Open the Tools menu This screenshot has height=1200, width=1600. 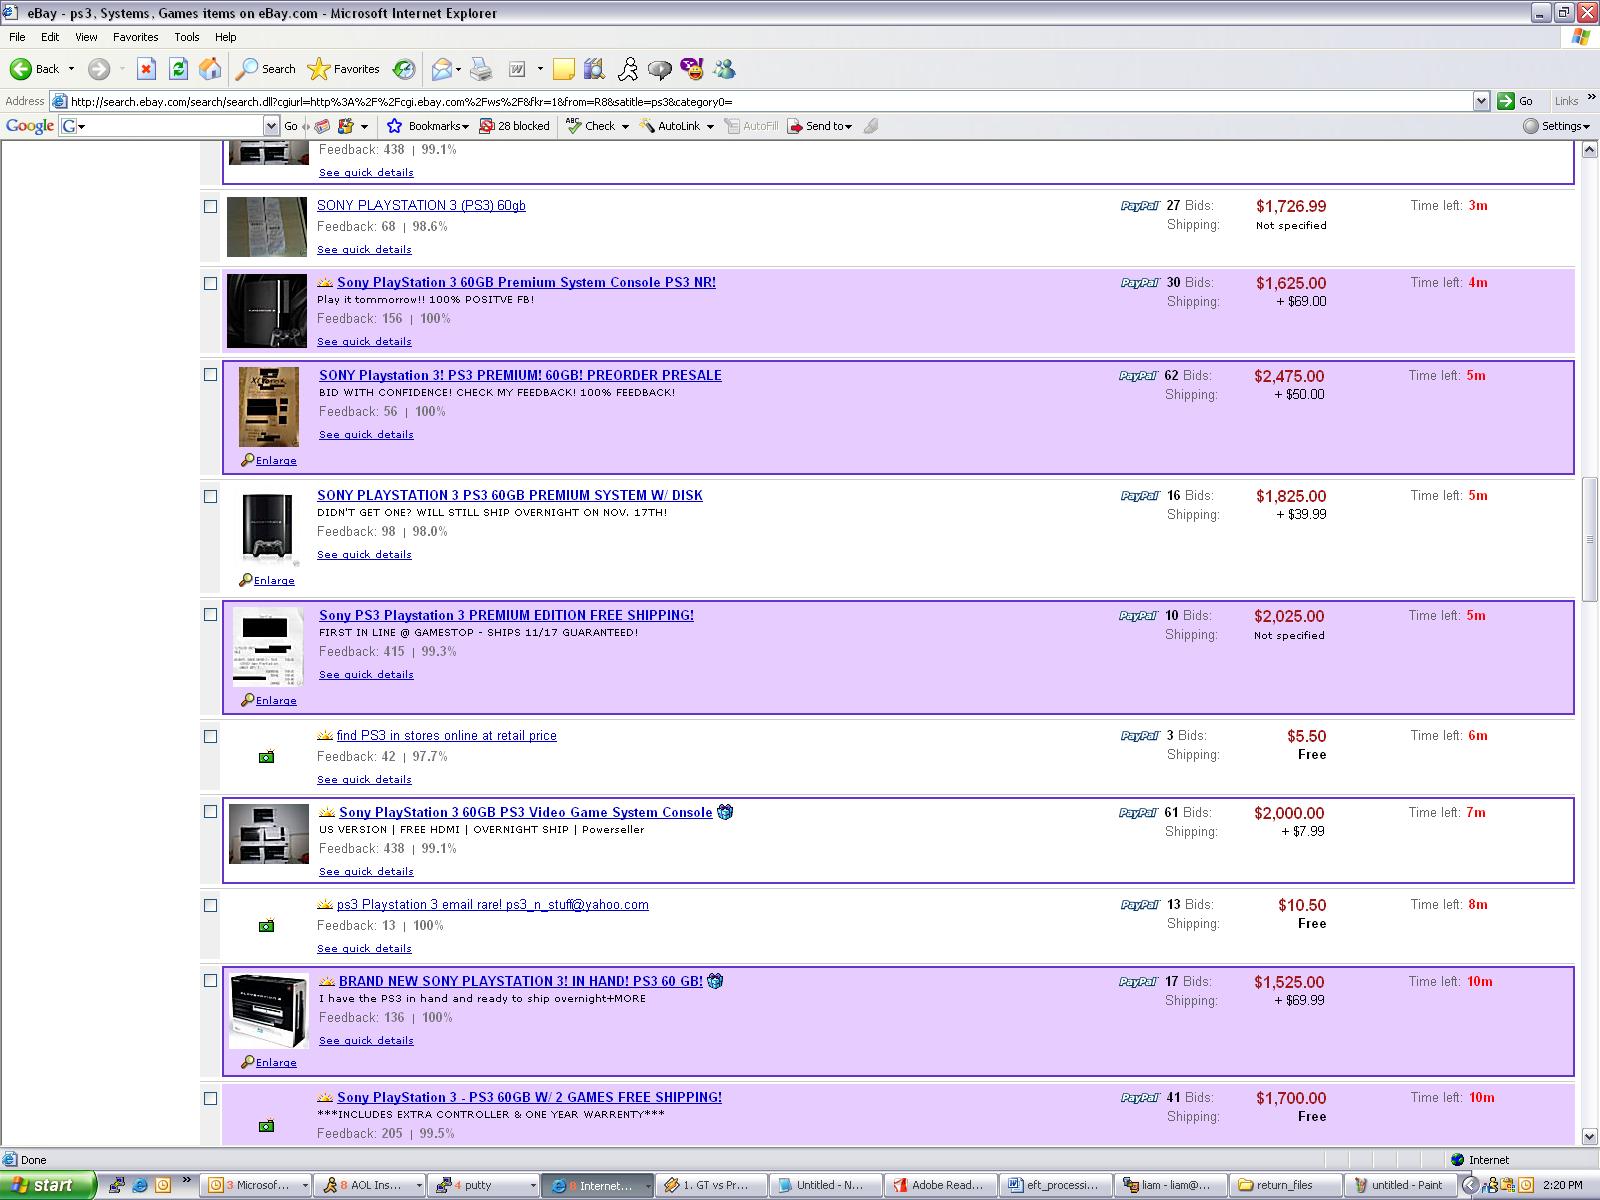coord(187,37)
